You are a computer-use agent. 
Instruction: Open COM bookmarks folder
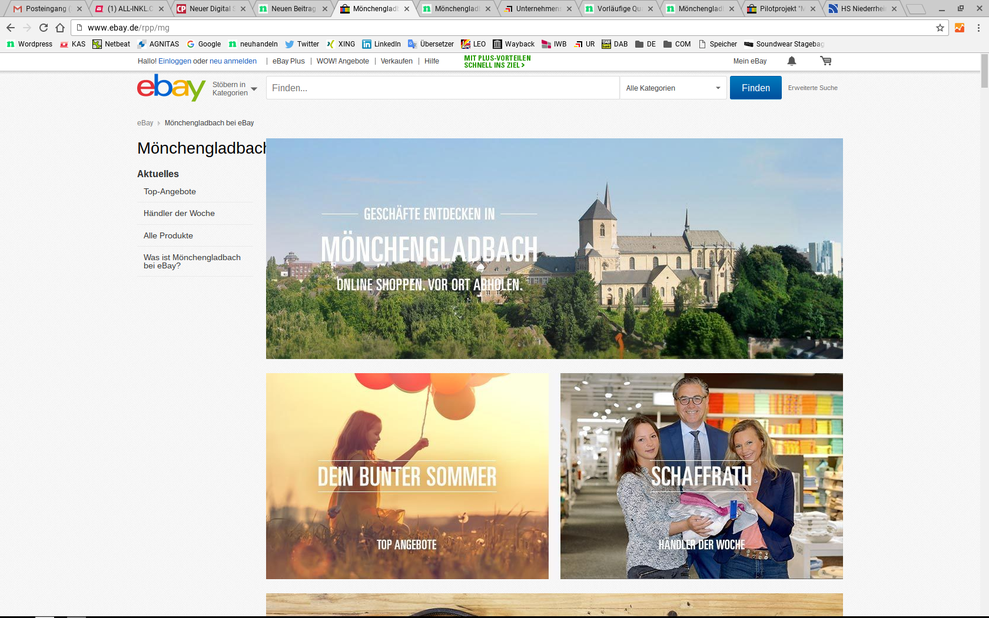[677, 44]
